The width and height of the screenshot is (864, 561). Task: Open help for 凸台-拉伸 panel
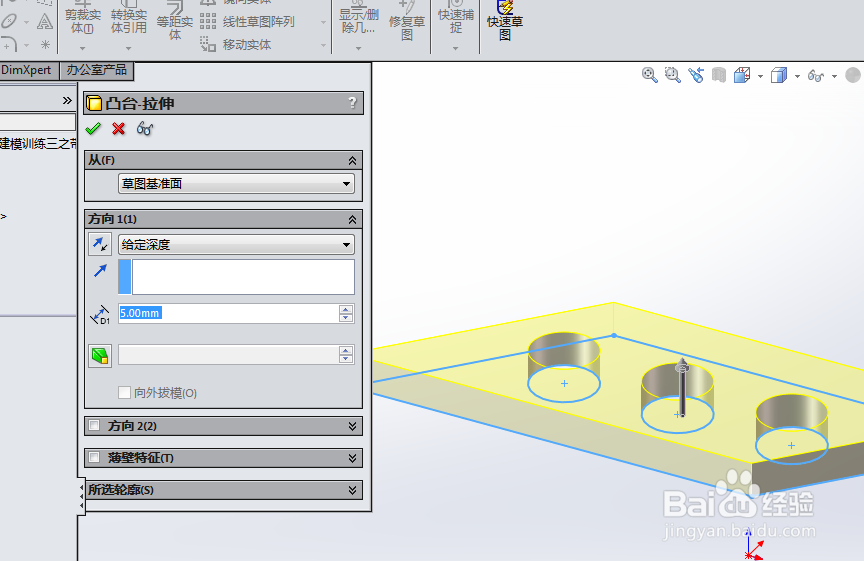pos(353,103)
